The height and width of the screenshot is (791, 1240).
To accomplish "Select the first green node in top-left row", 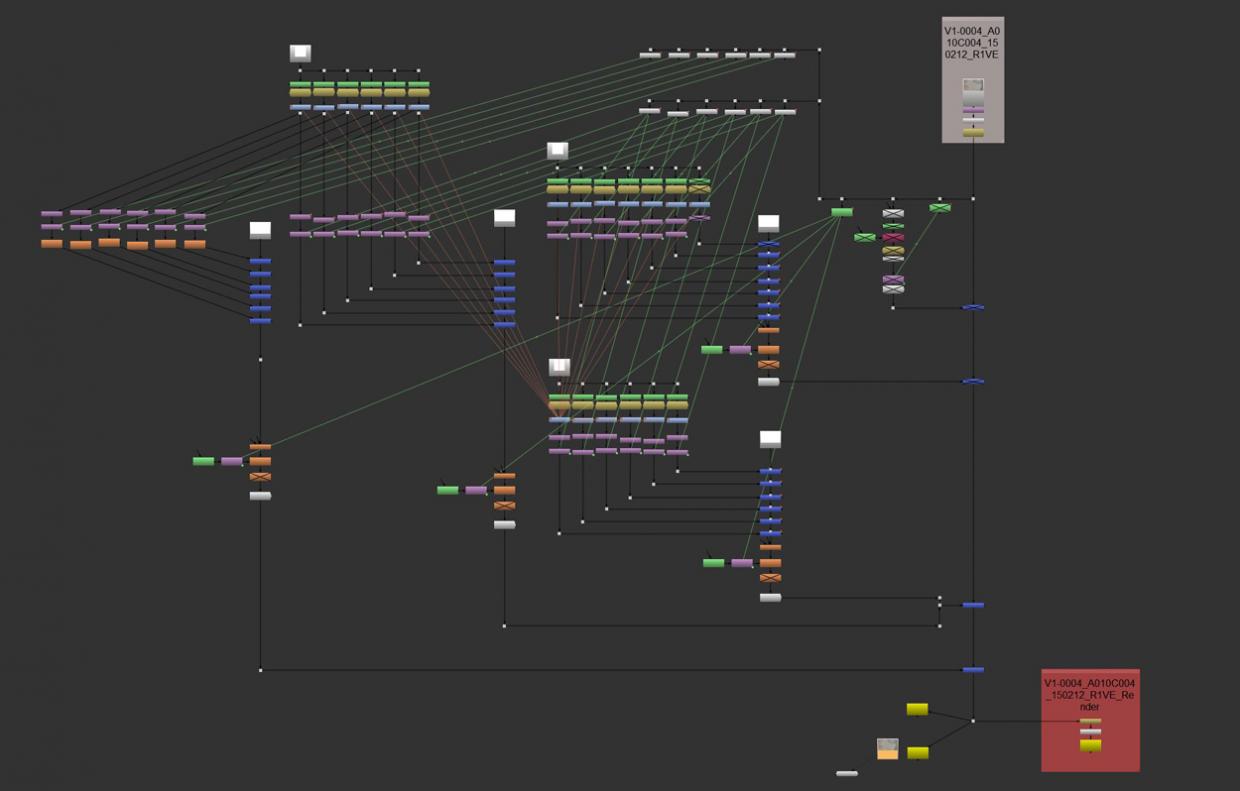I will pos(300,84).
